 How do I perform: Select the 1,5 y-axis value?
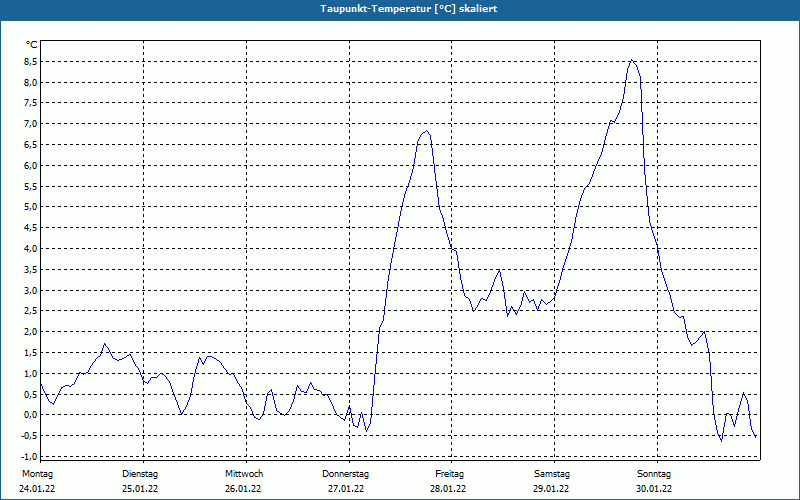30,353
